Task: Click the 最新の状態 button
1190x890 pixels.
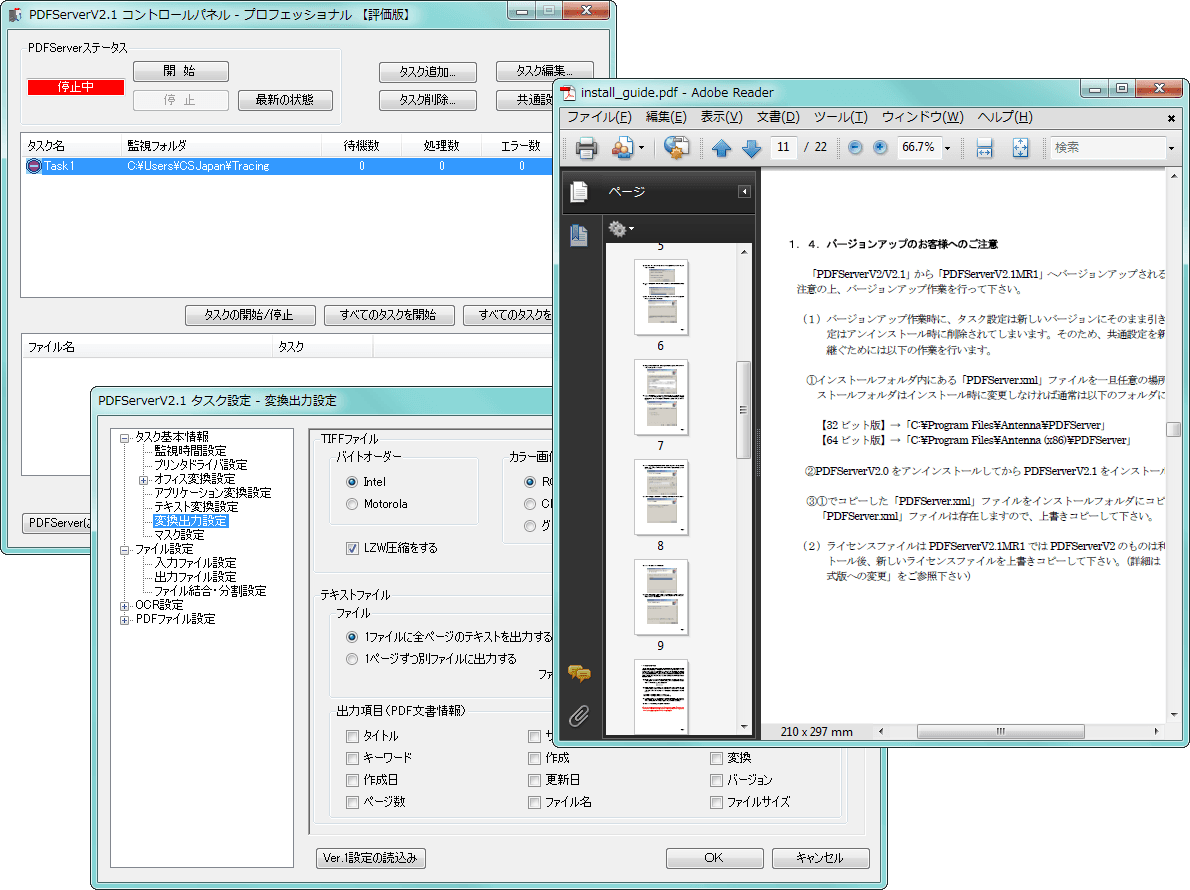Action: [x=285, y=100]
